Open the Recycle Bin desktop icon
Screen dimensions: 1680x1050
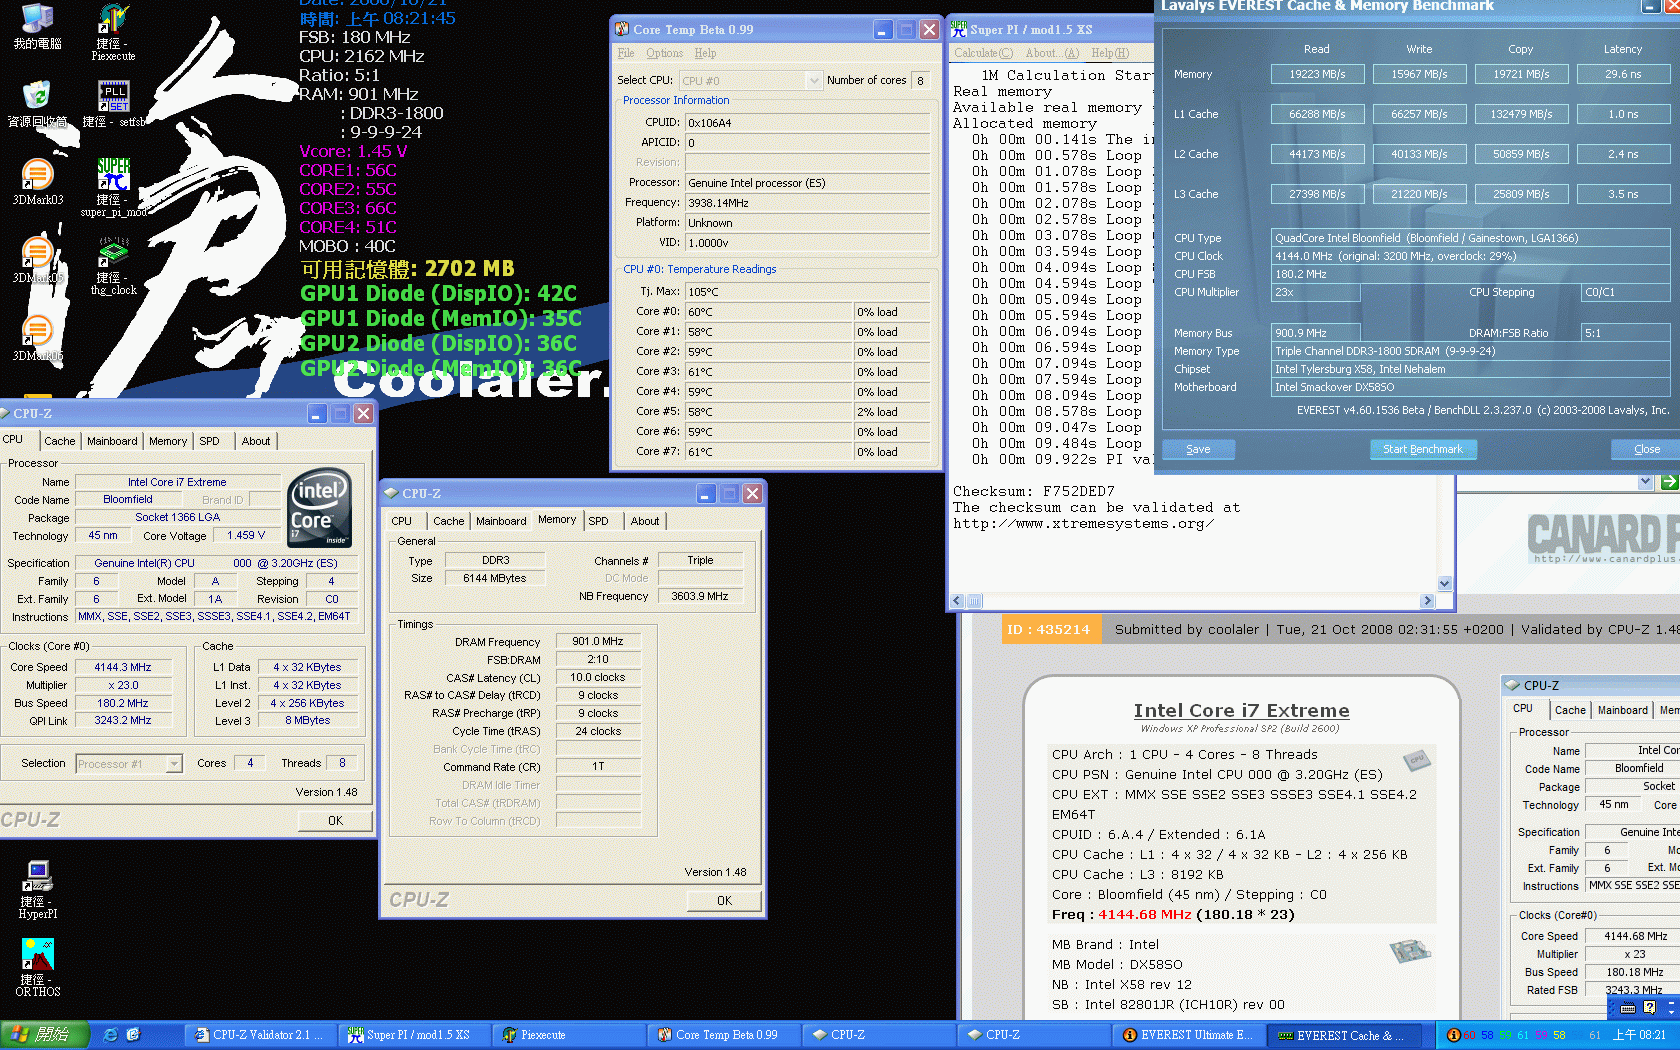pyautogui.click(x=37, y=96)
